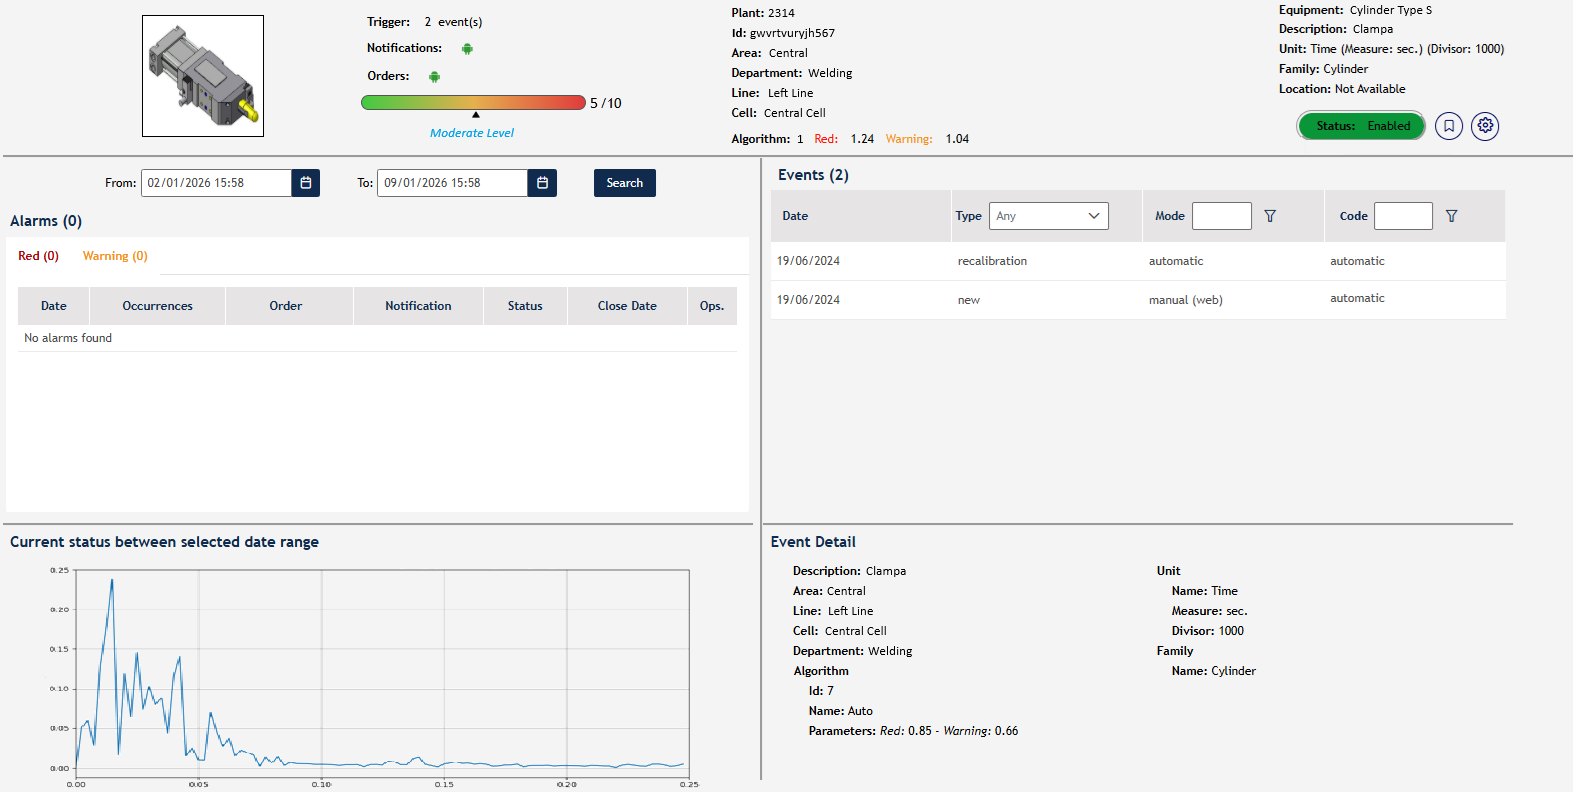
Task: Click the Mode column filter icon
Action: (1270, 216)
